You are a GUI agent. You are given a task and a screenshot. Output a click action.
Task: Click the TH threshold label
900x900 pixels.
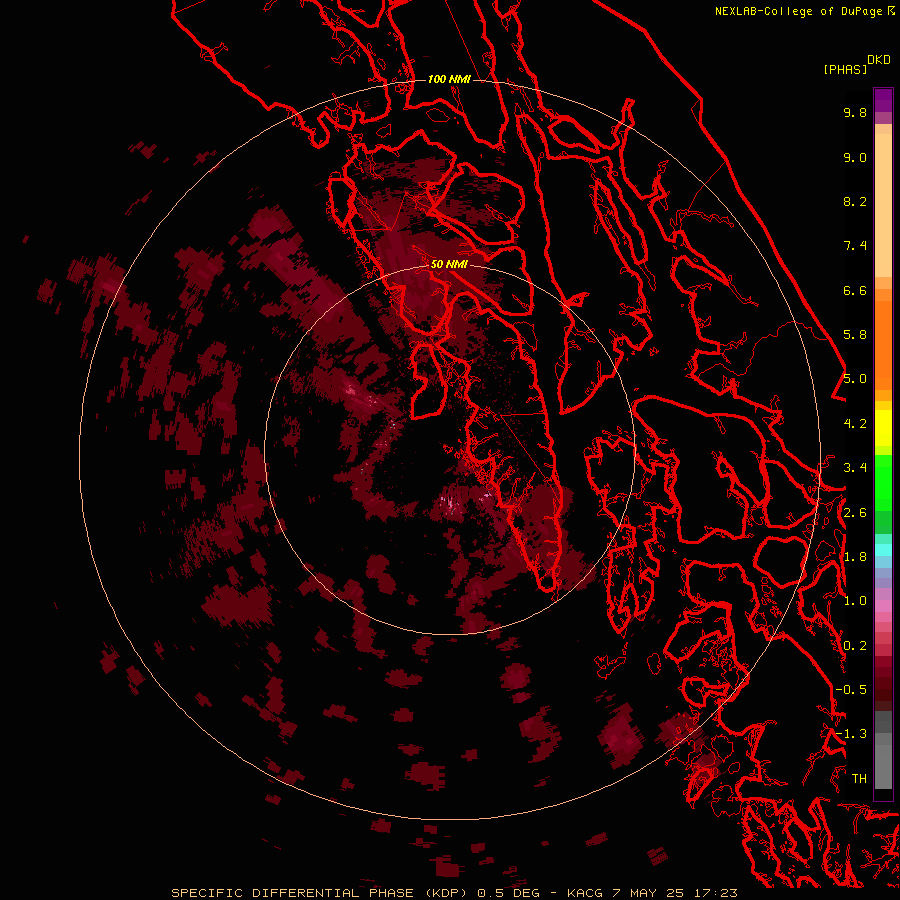click(859, 779)
